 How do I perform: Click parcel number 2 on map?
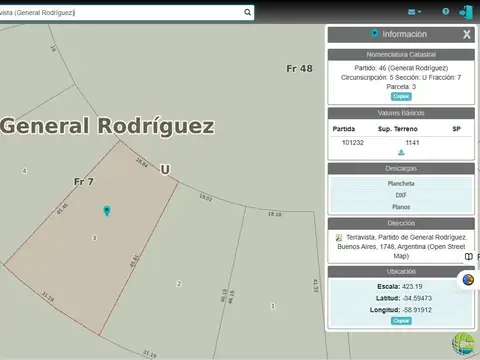click(179, 284)
